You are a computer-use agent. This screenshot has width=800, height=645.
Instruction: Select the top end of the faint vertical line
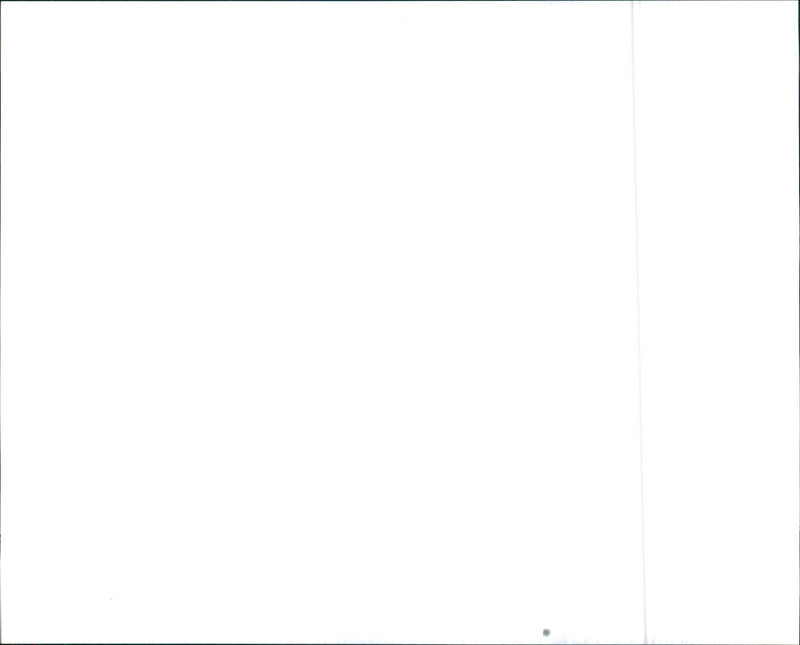(633, 3)
